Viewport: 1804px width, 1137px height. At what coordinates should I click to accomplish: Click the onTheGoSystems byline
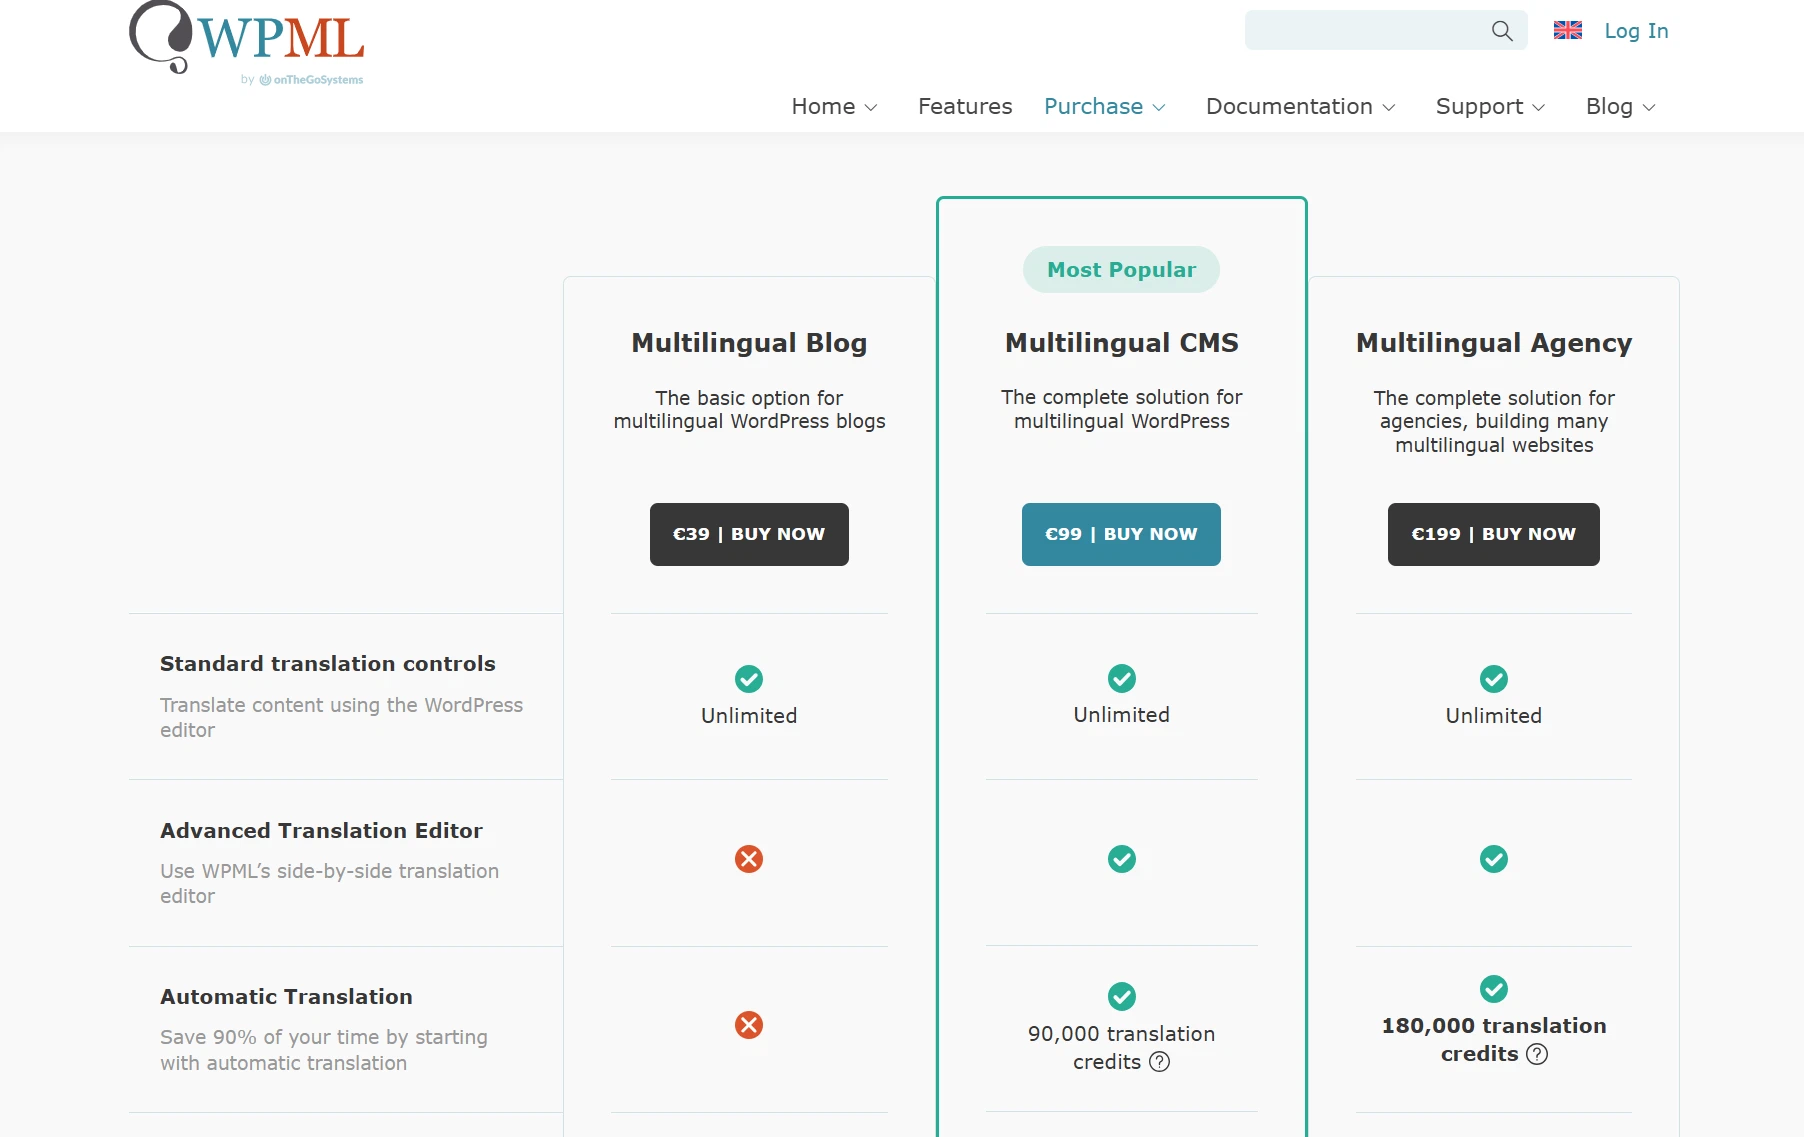tap(302, 80)
